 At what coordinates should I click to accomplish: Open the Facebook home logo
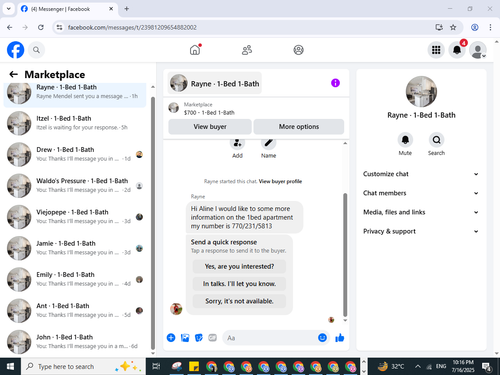15,50
